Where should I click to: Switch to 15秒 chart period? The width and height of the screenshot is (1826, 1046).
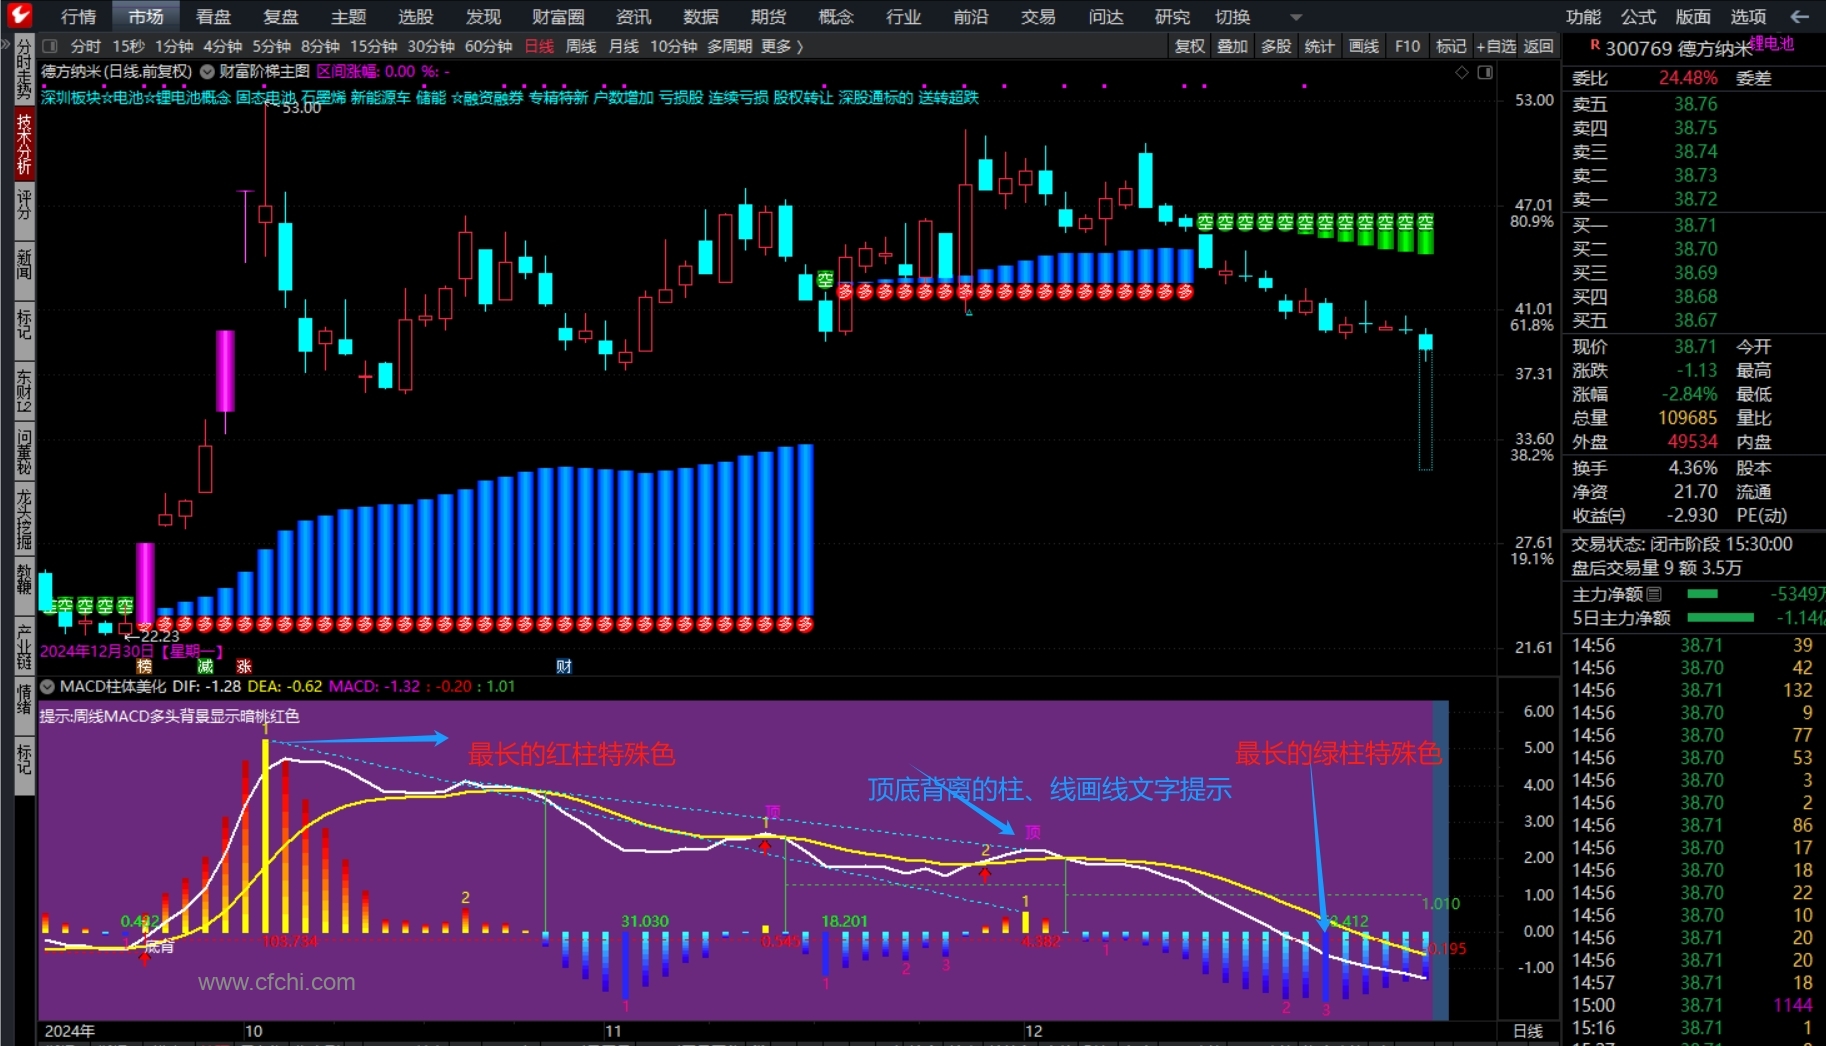coord(128,46)
